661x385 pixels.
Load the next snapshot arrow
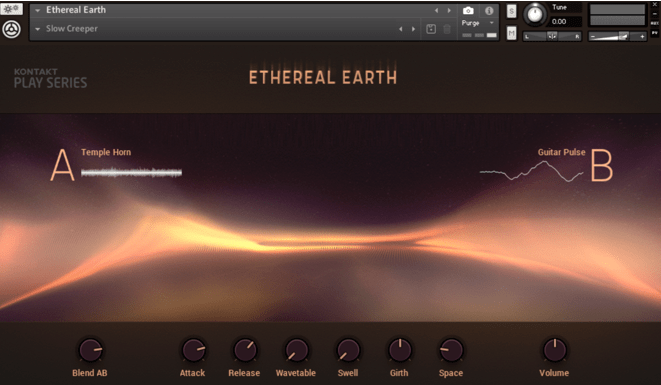point(414,29)
